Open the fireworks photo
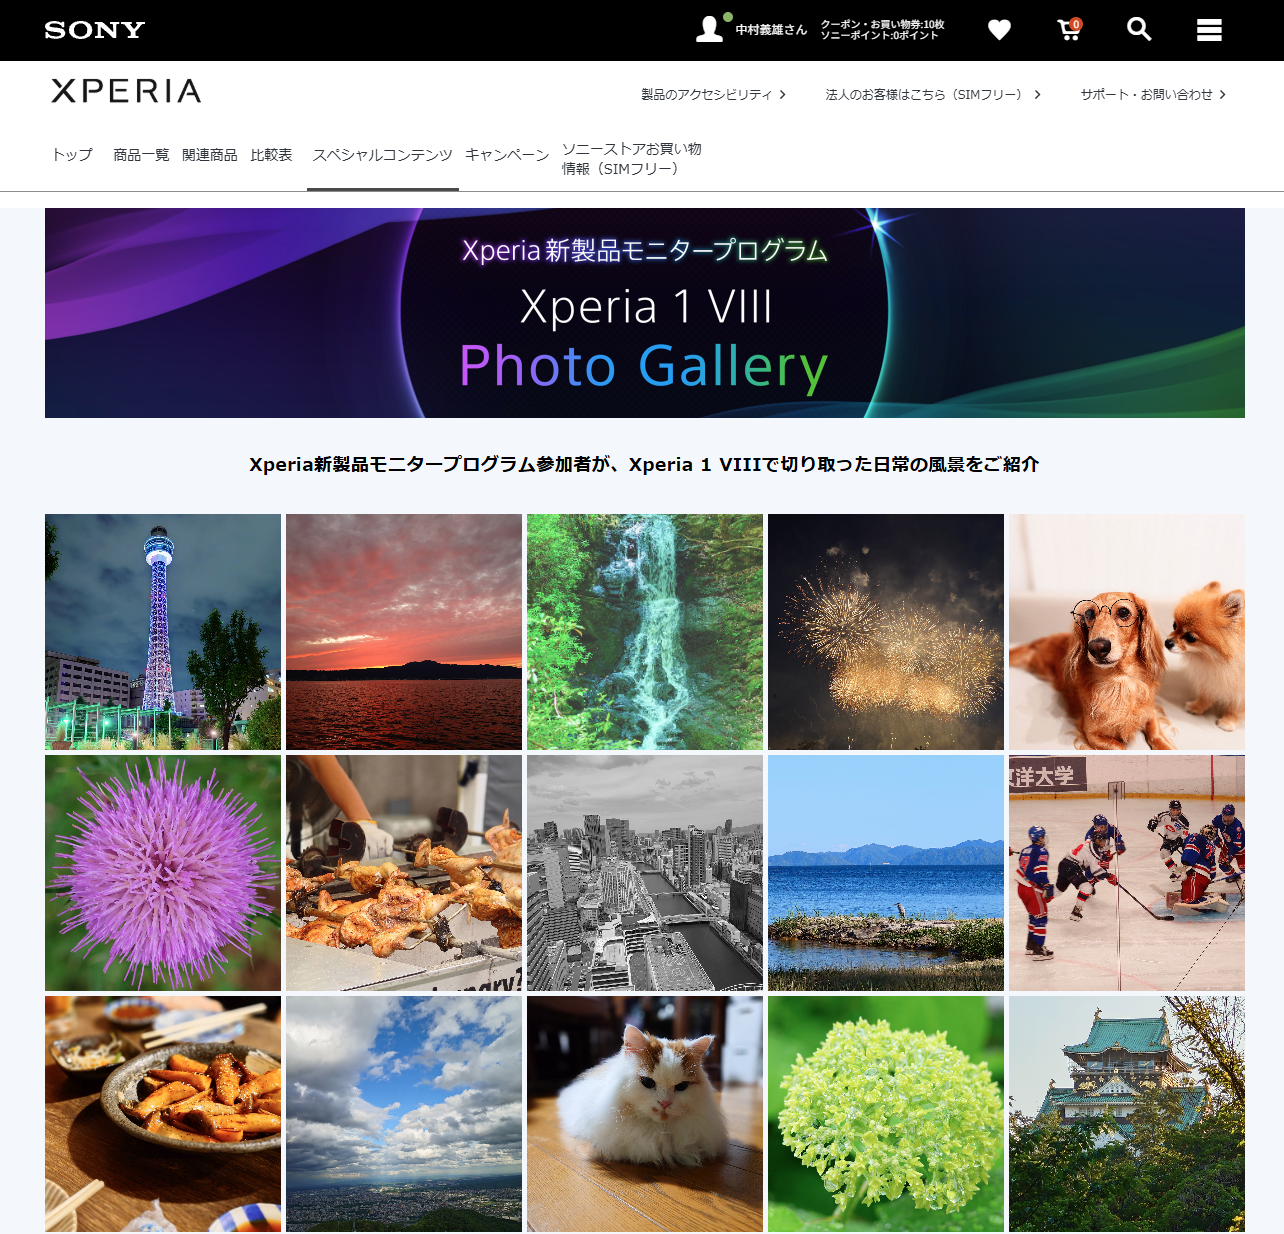 pyautogui.click(x=886, y=632)
